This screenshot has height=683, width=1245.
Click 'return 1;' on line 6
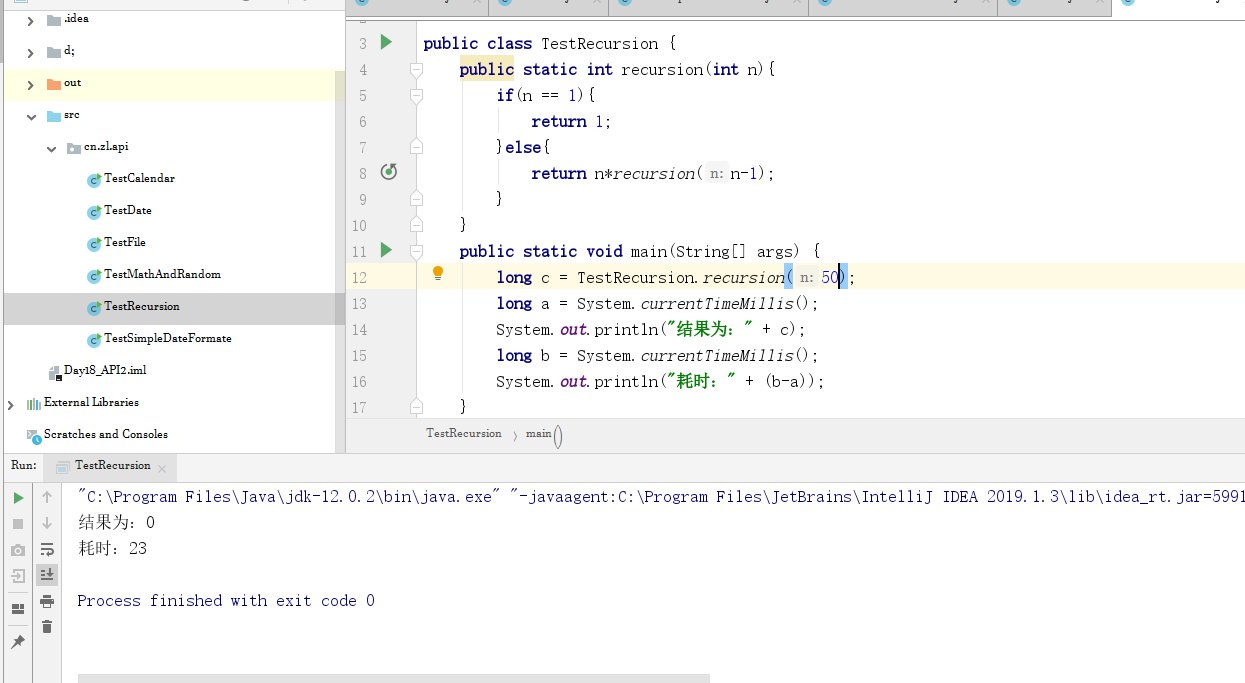[x=571, y=121]
